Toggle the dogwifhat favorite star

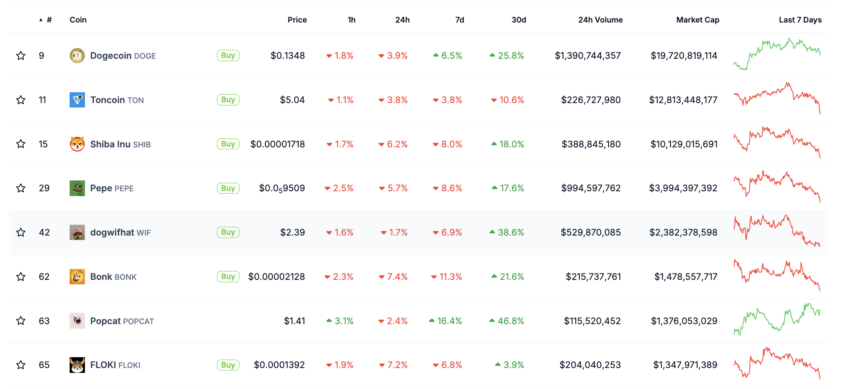[21, 232]
